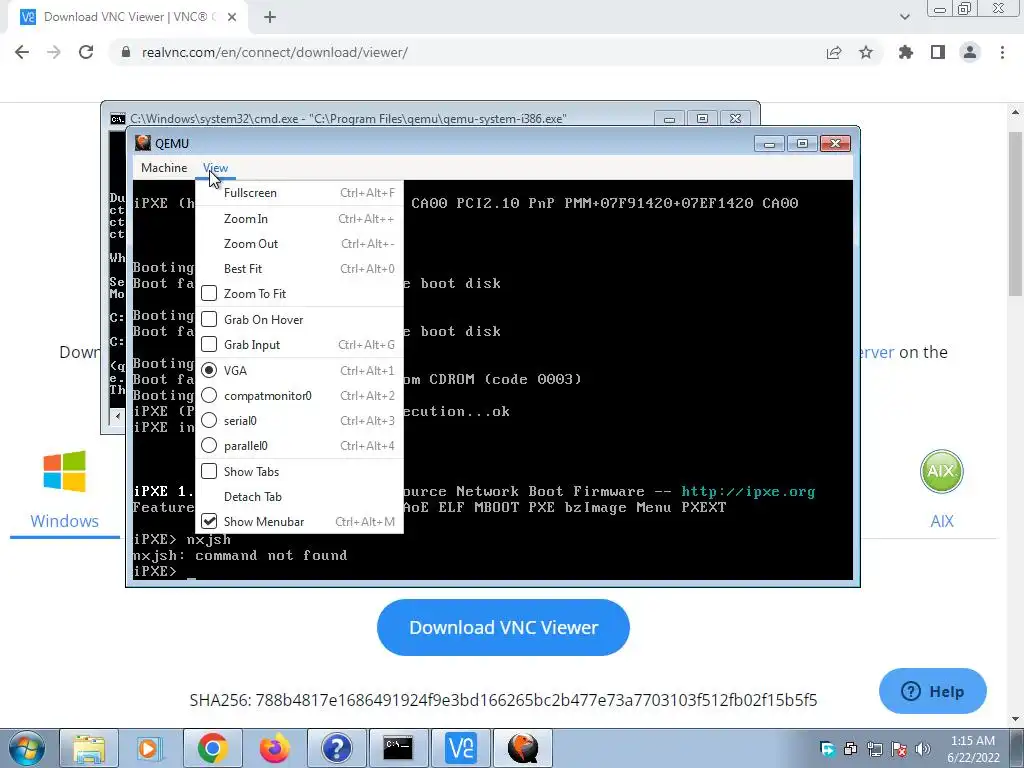Select Best Fit menu entry
This screenshot has height=768, width=1024.
point(300,268)
